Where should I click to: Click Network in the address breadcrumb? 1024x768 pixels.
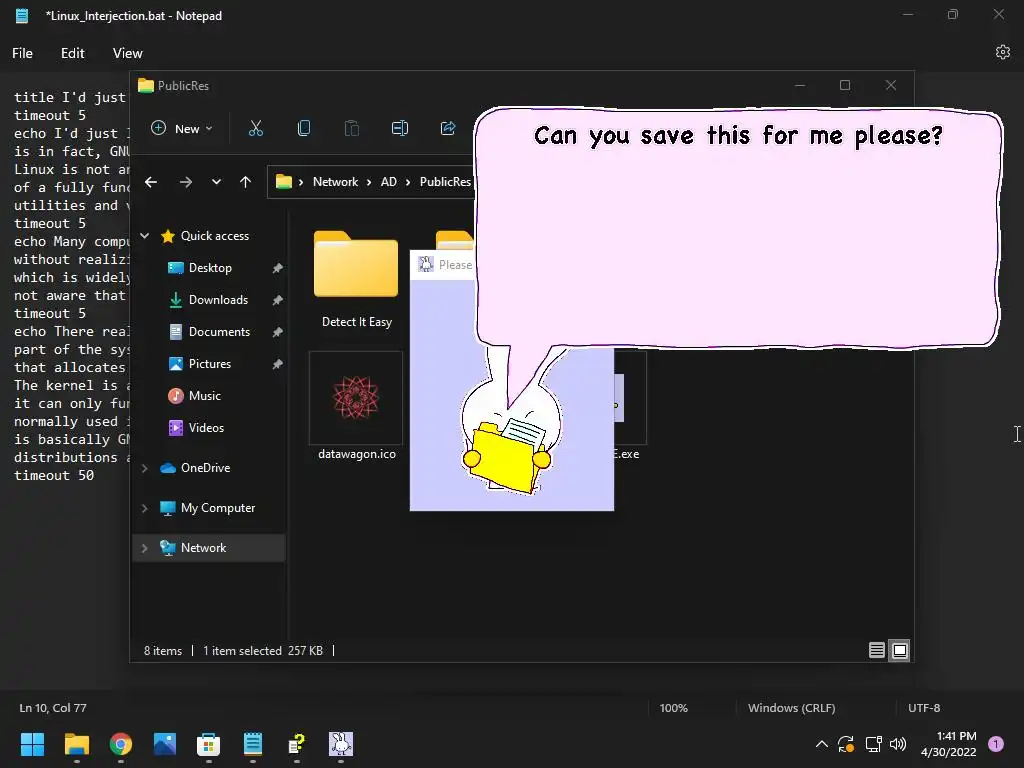coord(335,182)
